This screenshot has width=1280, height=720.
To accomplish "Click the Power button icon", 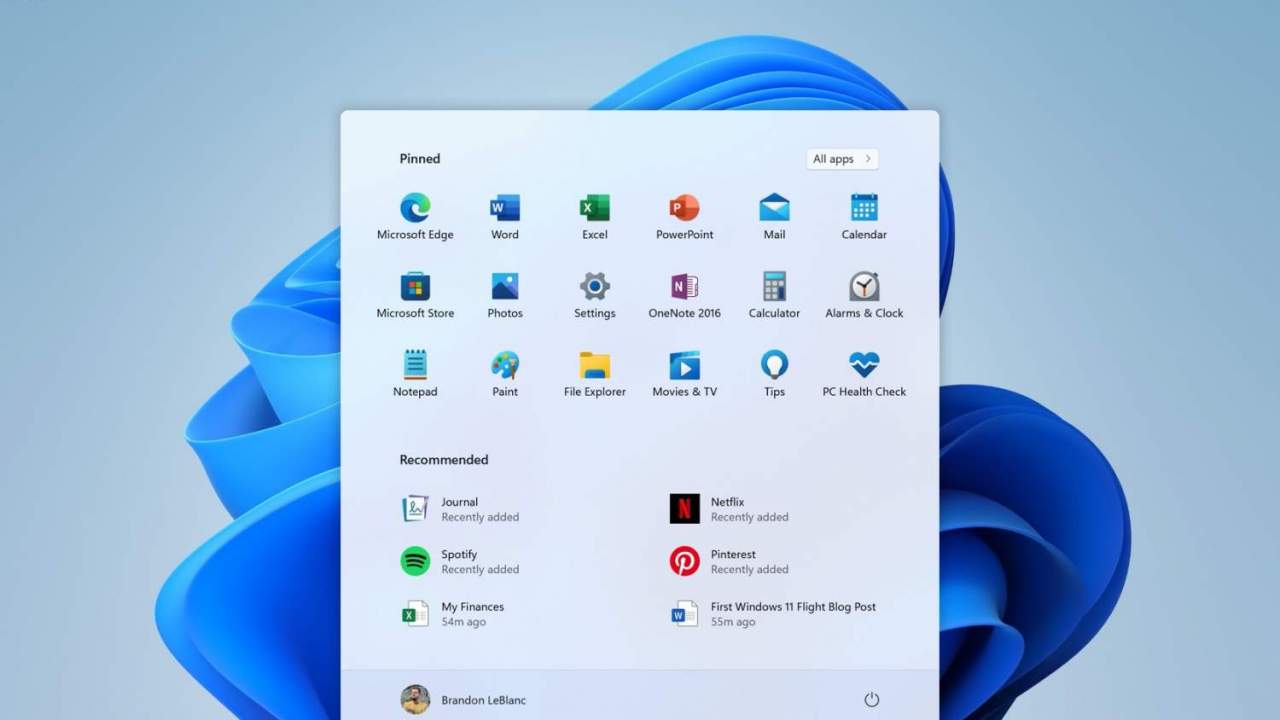I will click(871, 700).
